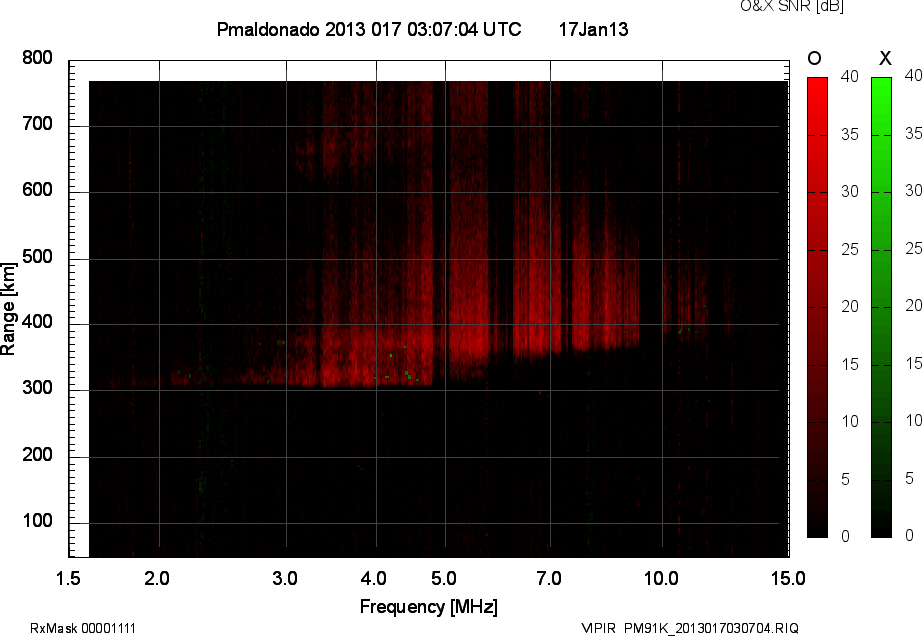The height and width of the screenshot is (636, 922).
Task: Click the 1.5 tick on the frequency axis
Action: pos(68,578)
